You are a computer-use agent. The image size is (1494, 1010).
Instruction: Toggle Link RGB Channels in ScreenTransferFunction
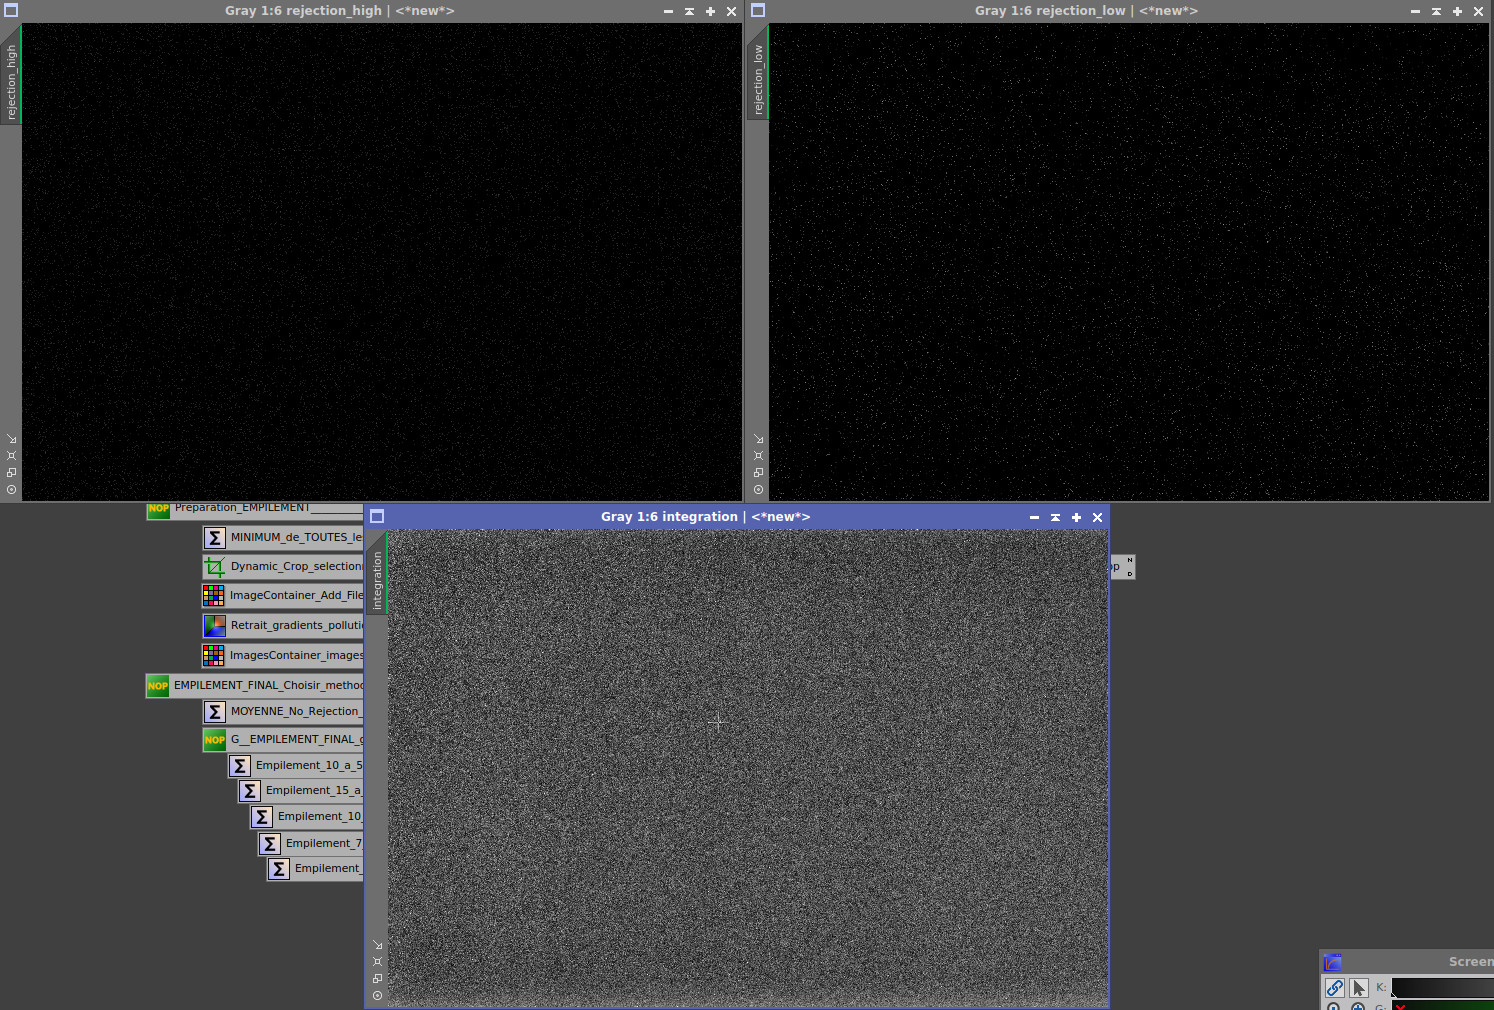point(1334,987)
